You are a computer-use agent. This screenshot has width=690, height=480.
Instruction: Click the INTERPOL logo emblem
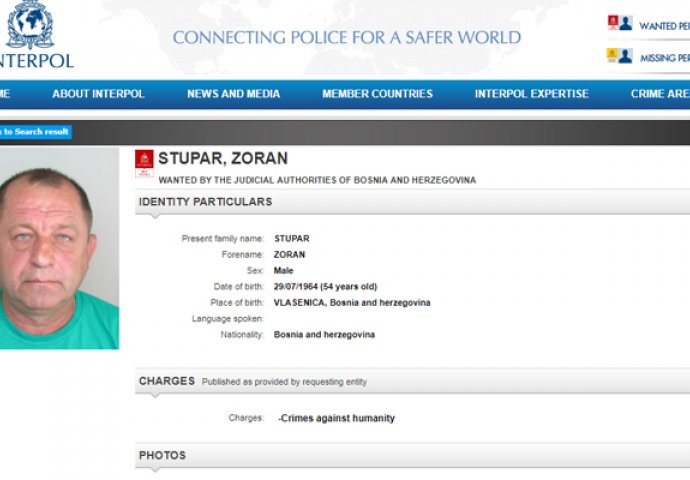(31, 25)
